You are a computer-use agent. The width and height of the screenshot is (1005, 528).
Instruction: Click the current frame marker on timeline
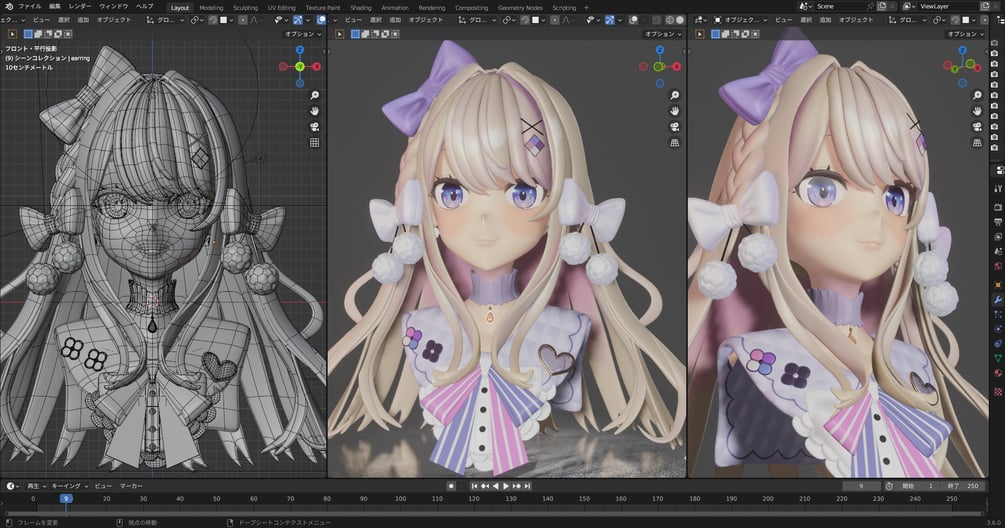coord(65,499)
